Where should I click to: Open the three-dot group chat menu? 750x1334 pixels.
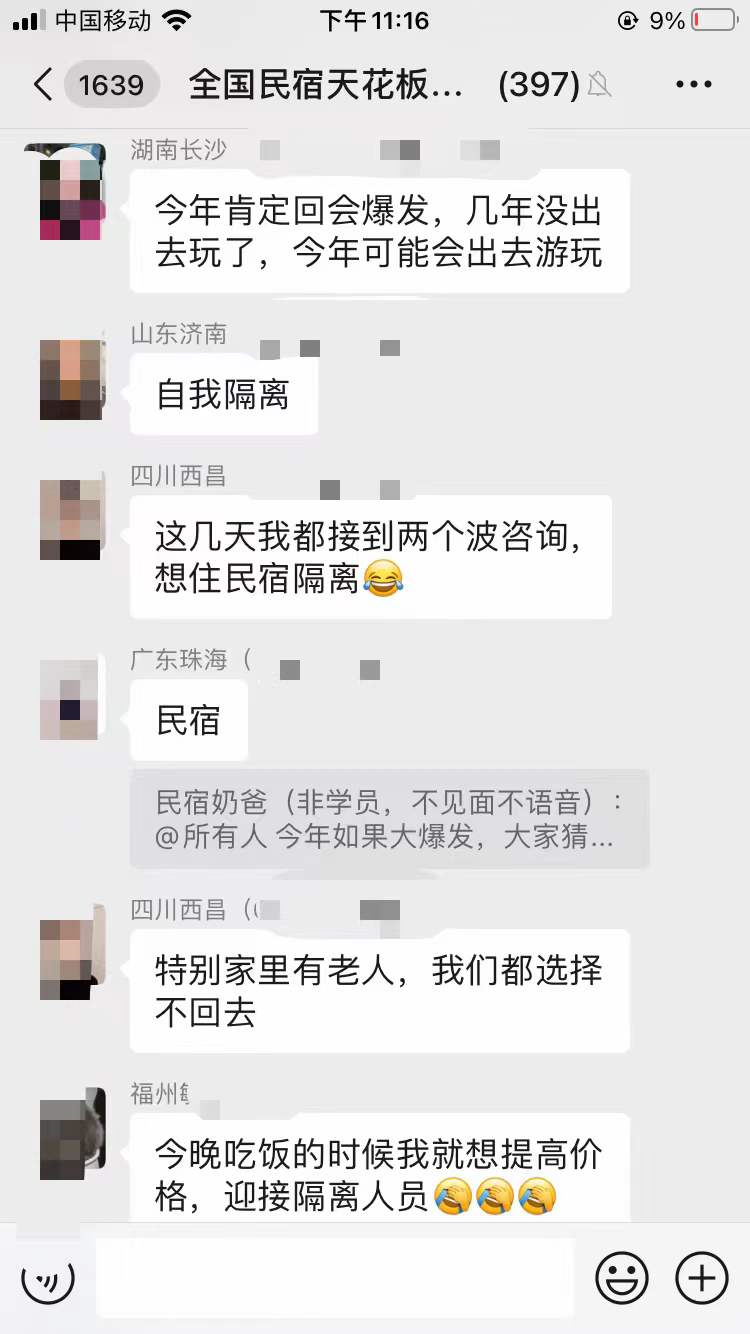pyautogui.click(x=694, y=85)
